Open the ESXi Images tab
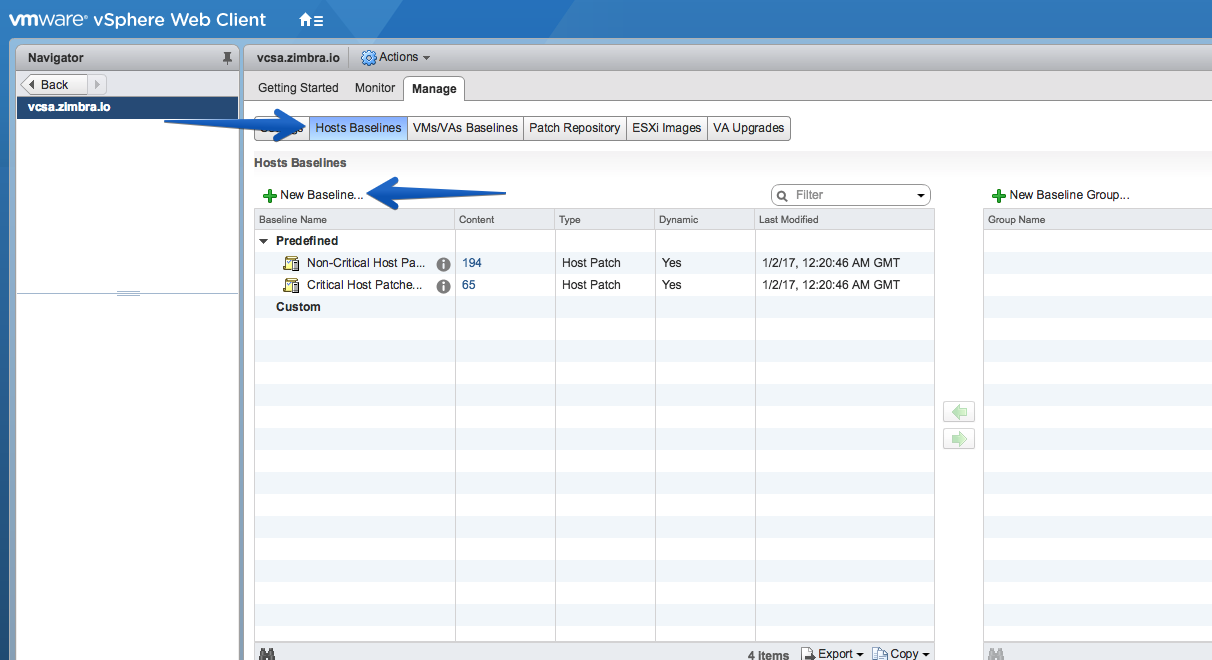Screen dimensions: 1212x660 [666, 128]
